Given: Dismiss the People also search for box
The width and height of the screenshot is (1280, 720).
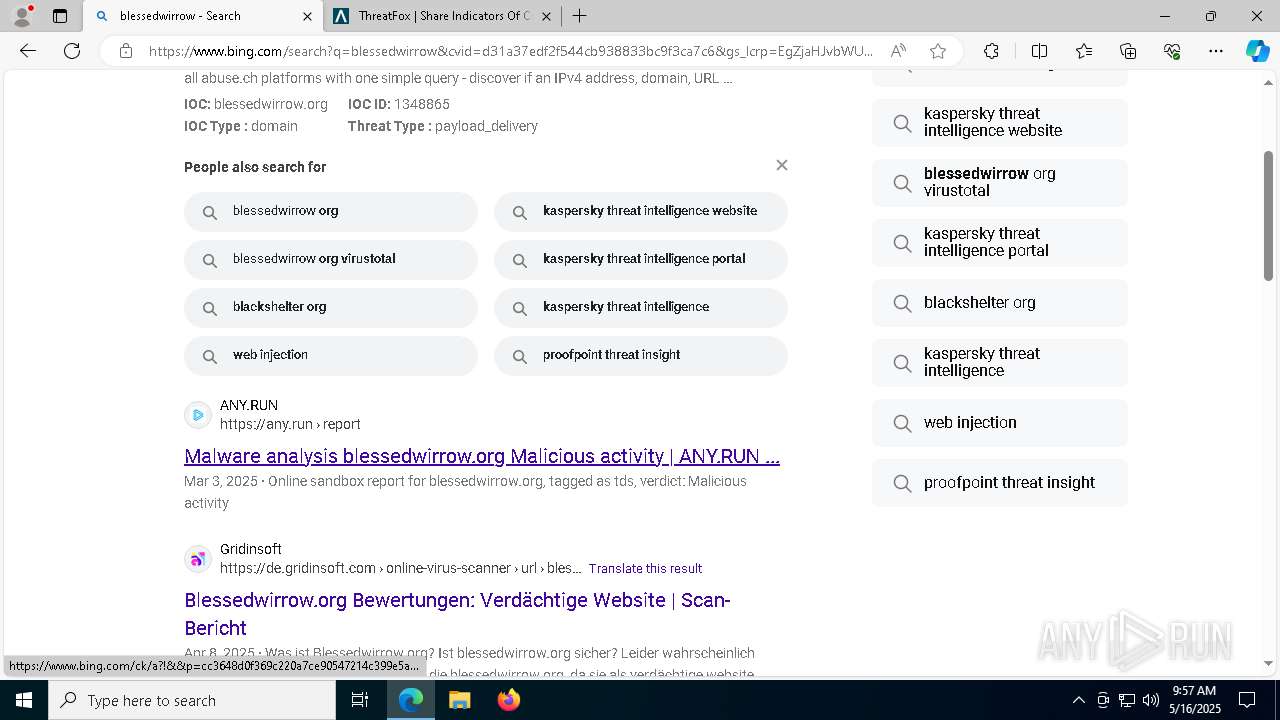Looking at the screenshot, I should click(782, 165).
